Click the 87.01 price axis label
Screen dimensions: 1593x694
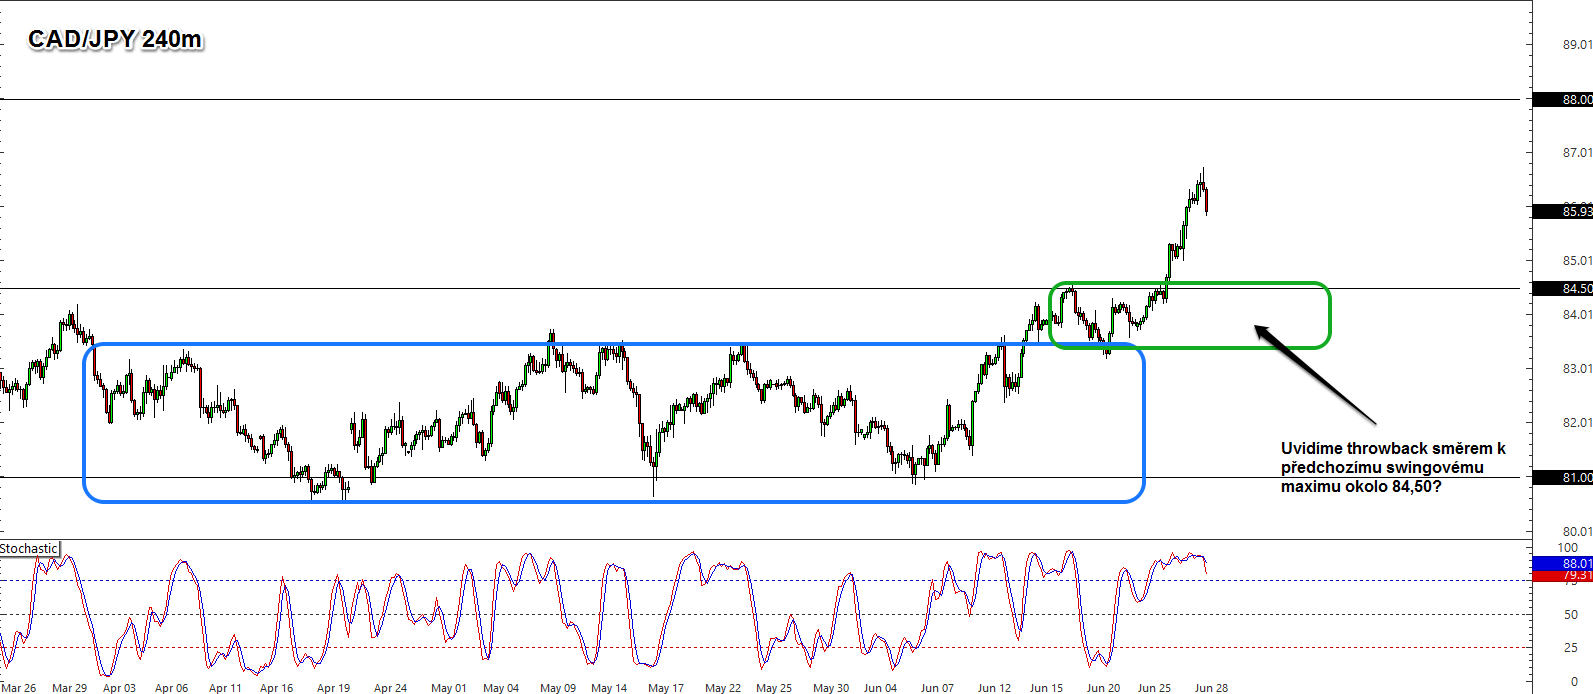[x=1577, y=153]
